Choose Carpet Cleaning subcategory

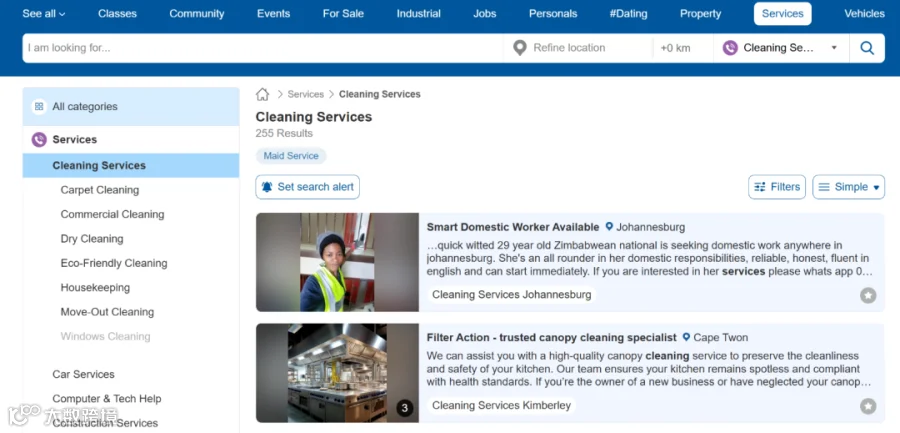(x=100, y=190)
